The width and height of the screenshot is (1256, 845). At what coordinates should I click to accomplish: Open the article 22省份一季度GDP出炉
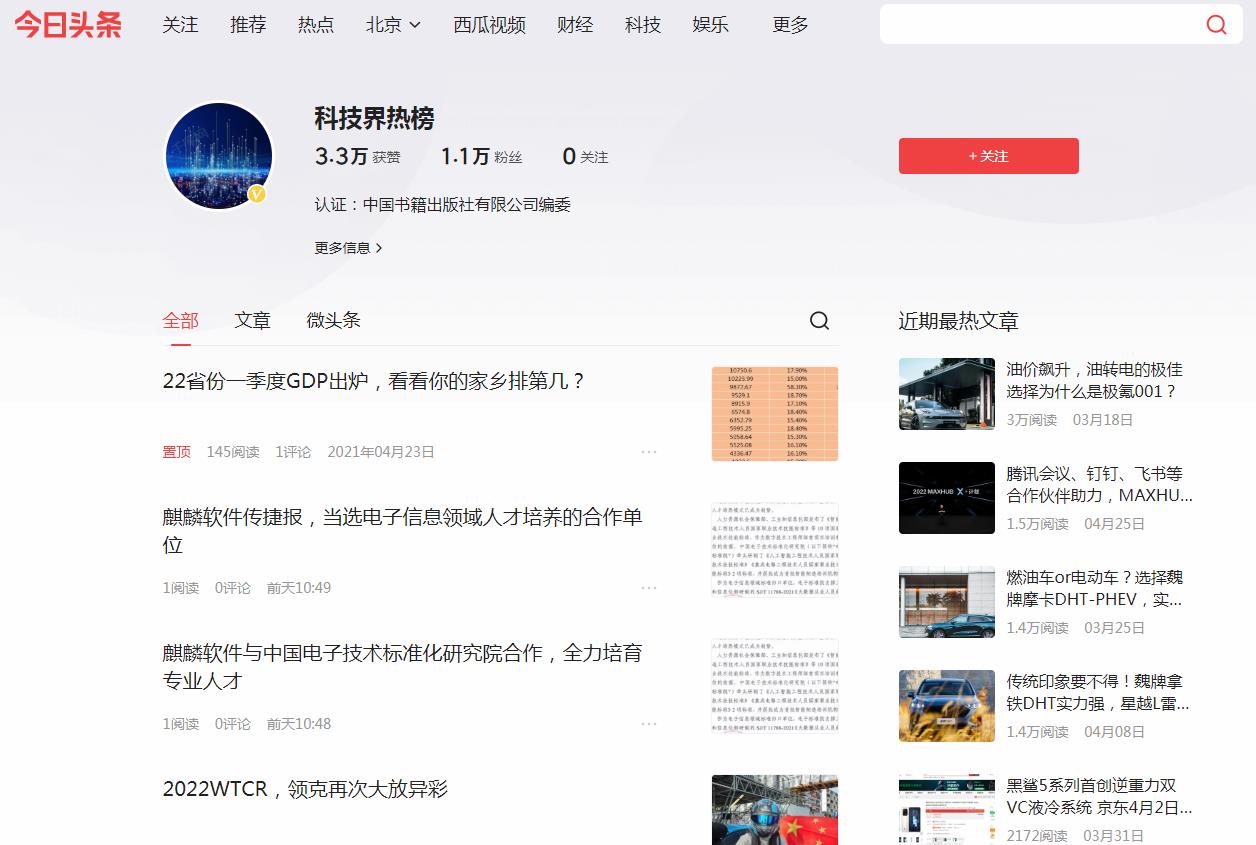(x=372, y=381)
